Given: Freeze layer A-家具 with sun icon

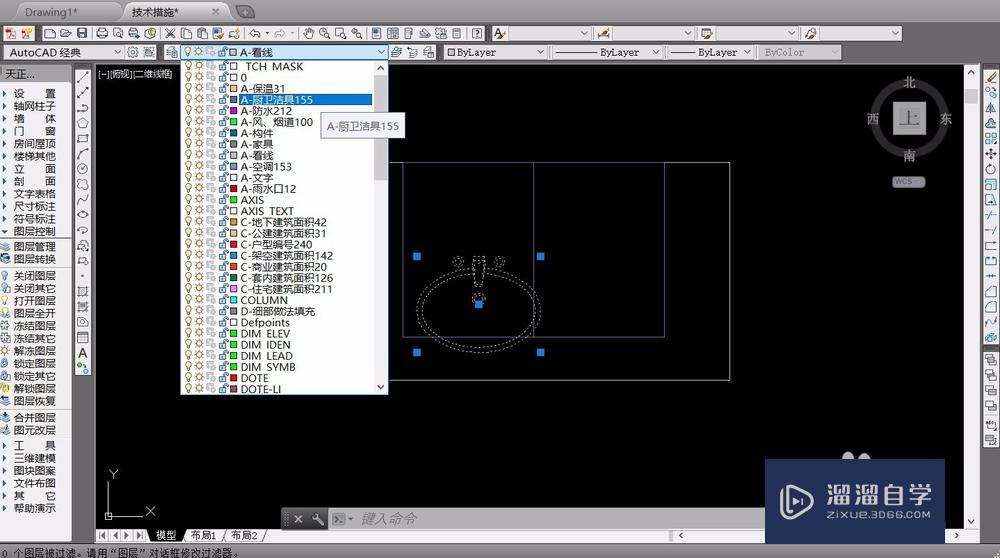Looking at the screenshot, I should point(199,144).
